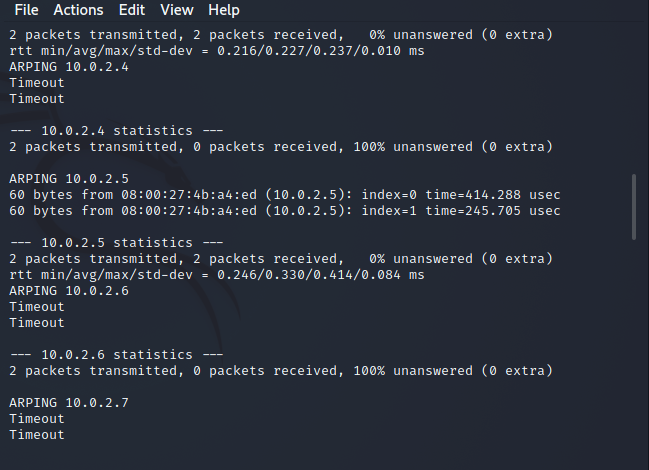
Task: Click the index=1 reply line from 10.0.2.5
Action: point(285,211)
